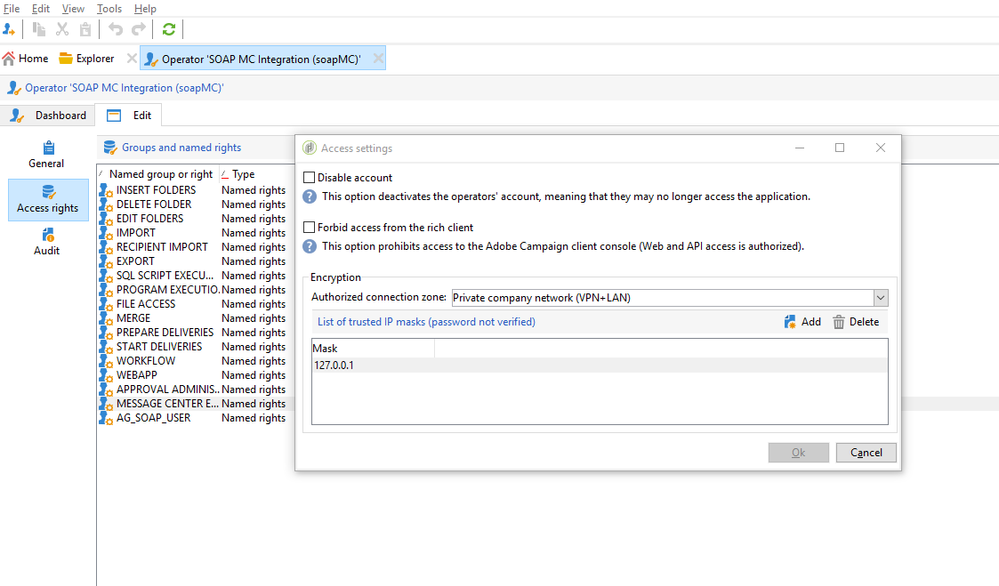Select the AG_SOAP_USER named right

tap(153, 418)
